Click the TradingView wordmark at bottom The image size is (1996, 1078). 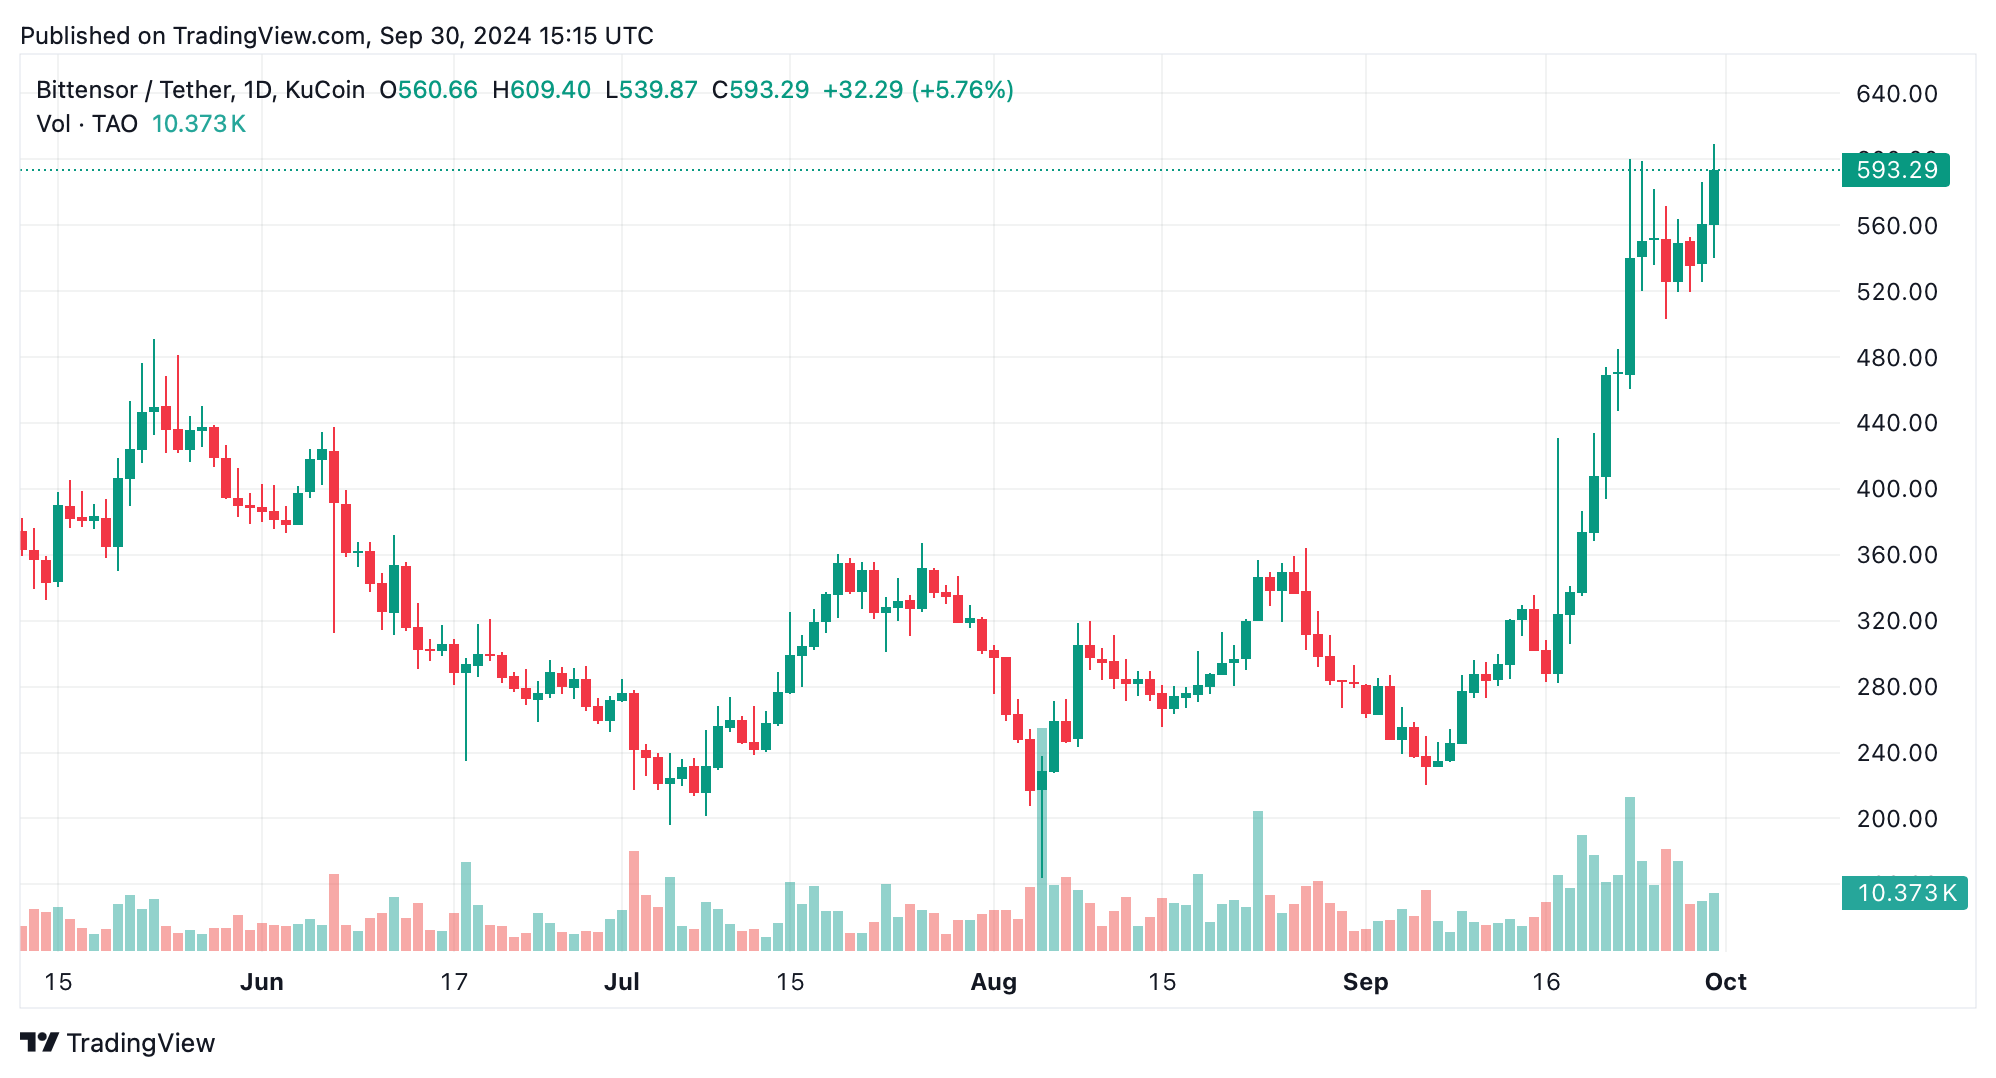point(141,1043)
